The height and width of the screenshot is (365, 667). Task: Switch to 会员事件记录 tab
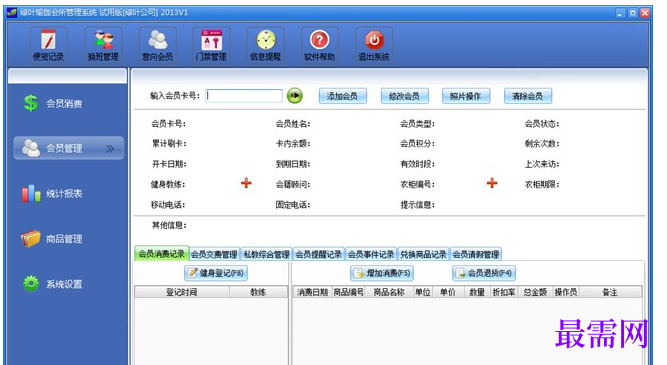coord(371,254)
